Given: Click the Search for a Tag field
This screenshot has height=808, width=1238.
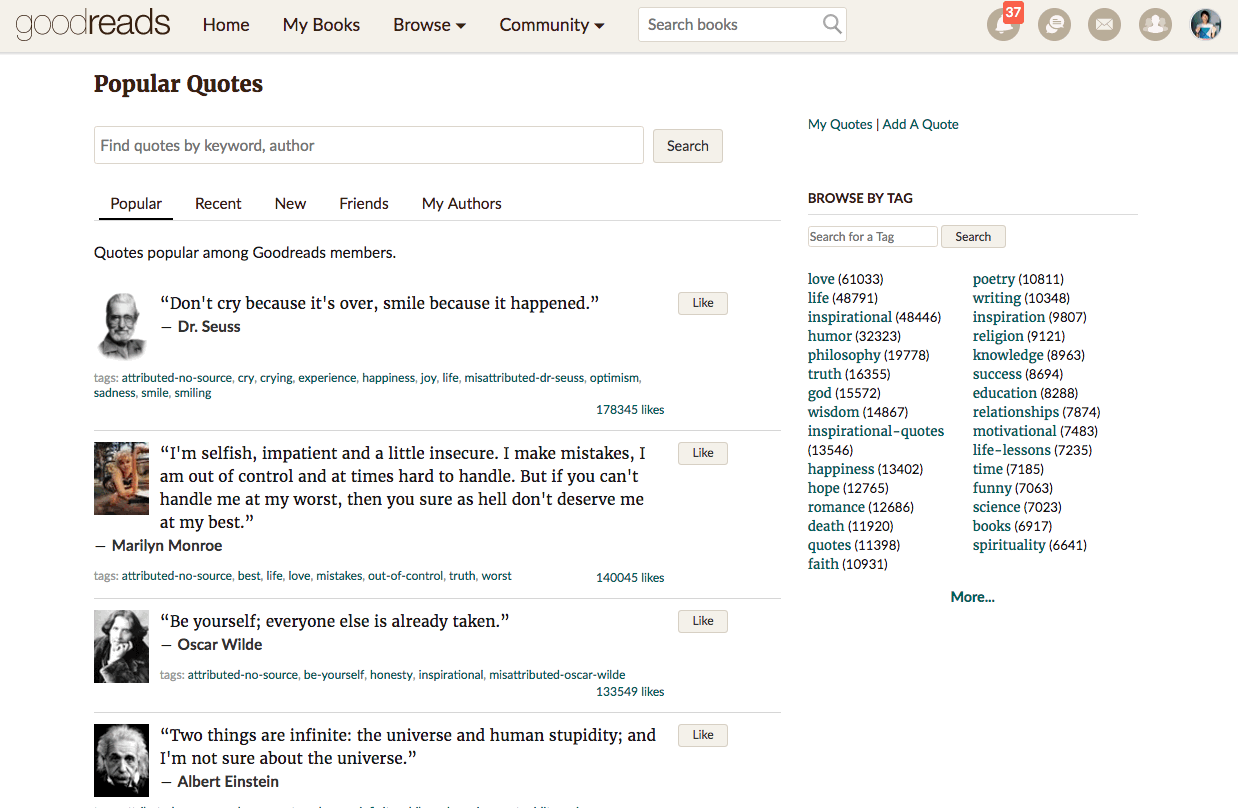Looking at the screenshot, I should point(872,237).
